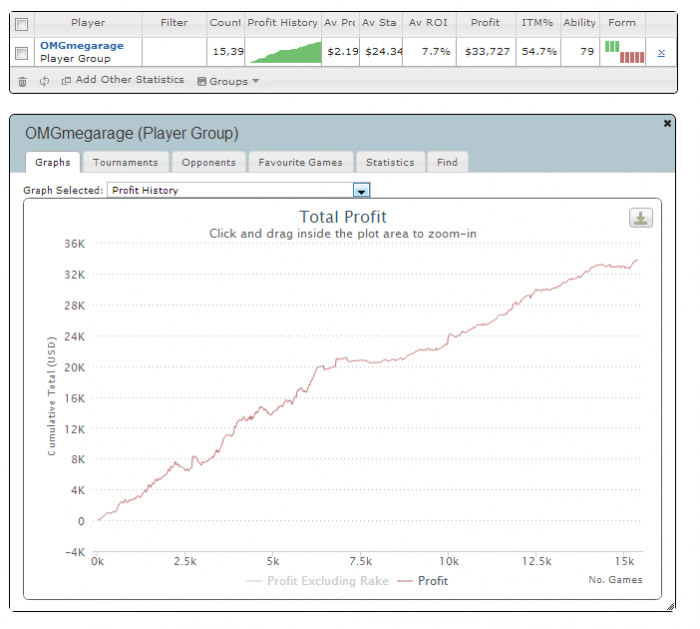This screenshot has height=629, width=700.
Task: Click the $24.34 average stake cell
Action: (x=383, y=52)
